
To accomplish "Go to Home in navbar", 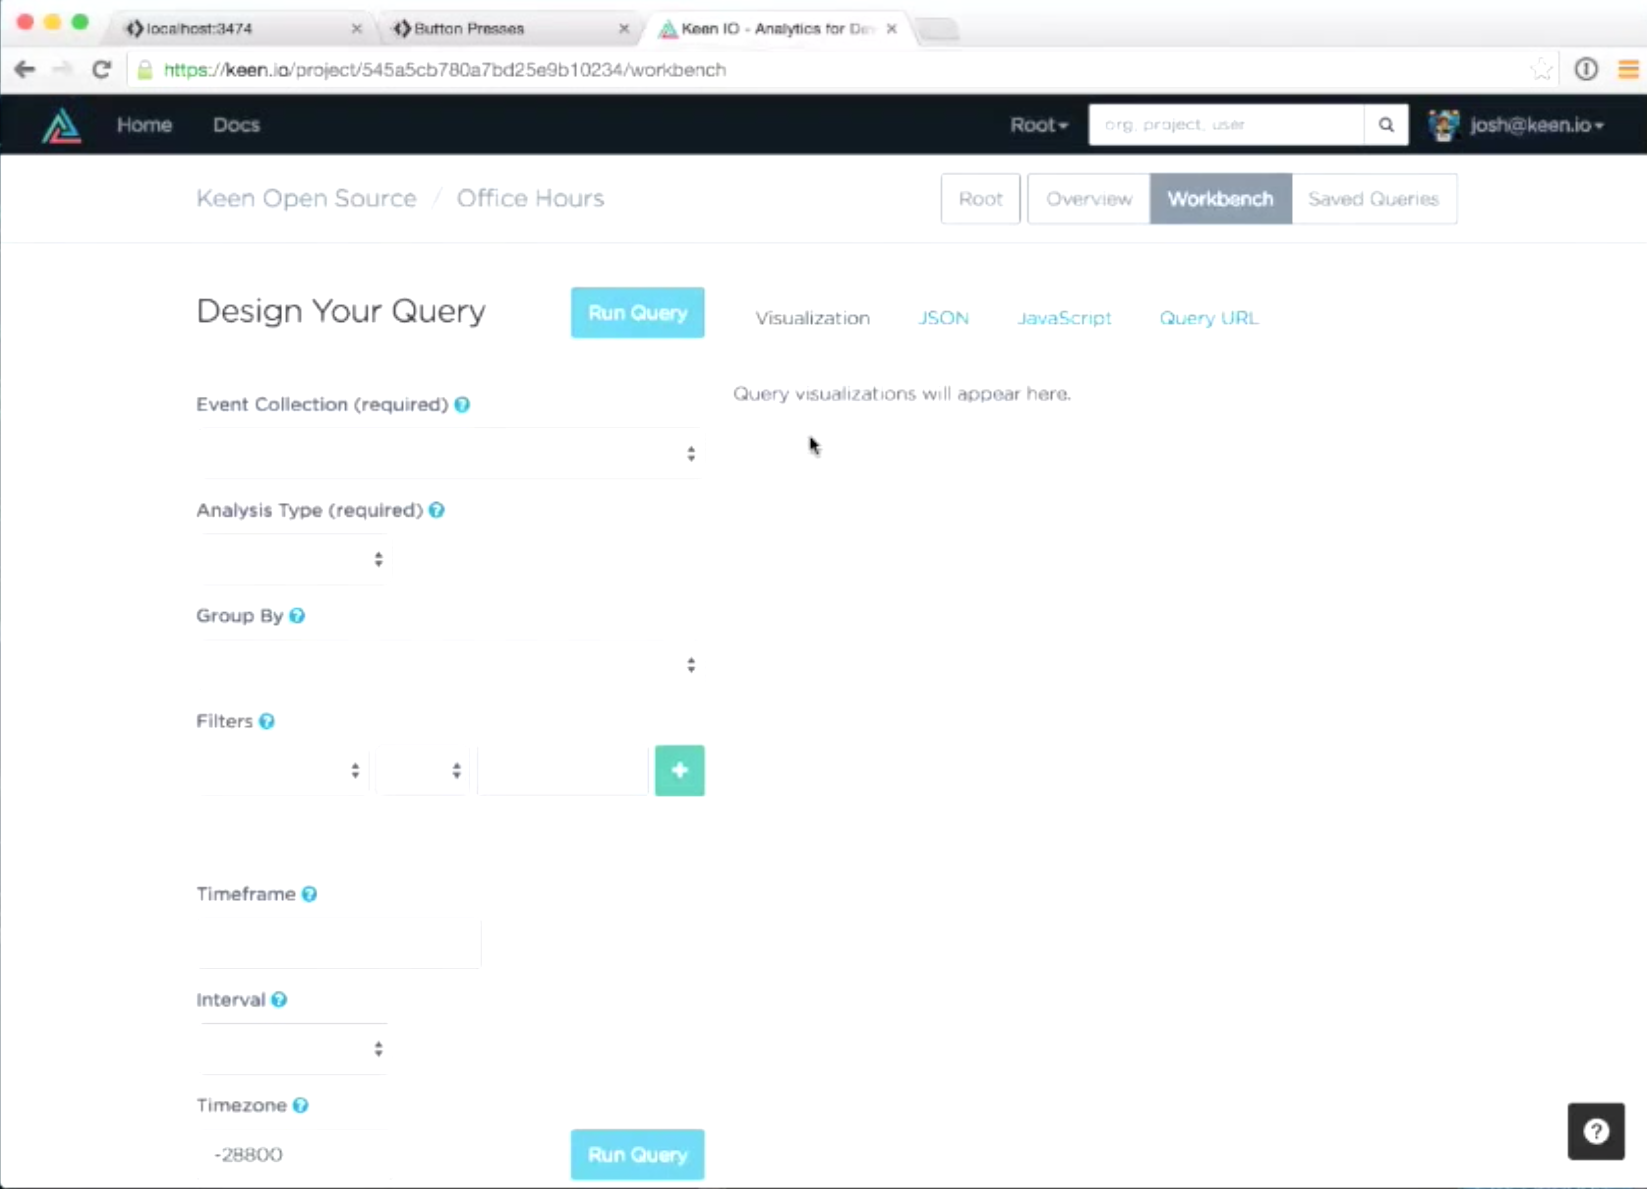I will tap(144, 125).
